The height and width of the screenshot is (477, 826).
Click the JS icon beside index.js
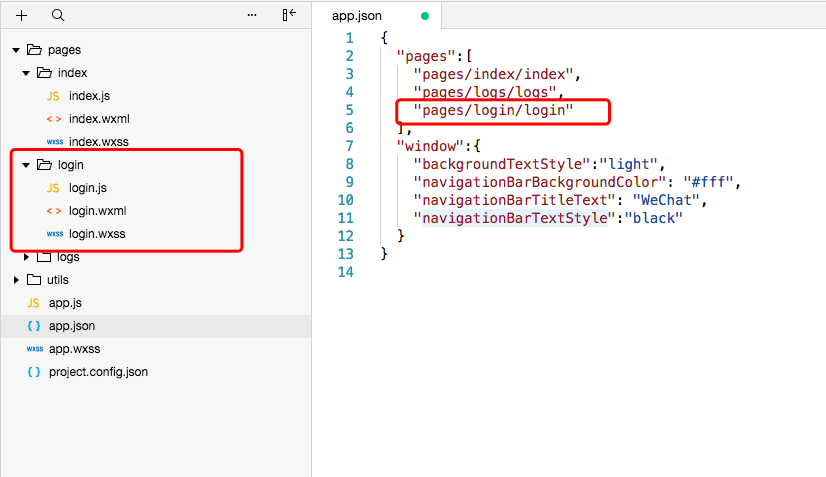point(53,96)
